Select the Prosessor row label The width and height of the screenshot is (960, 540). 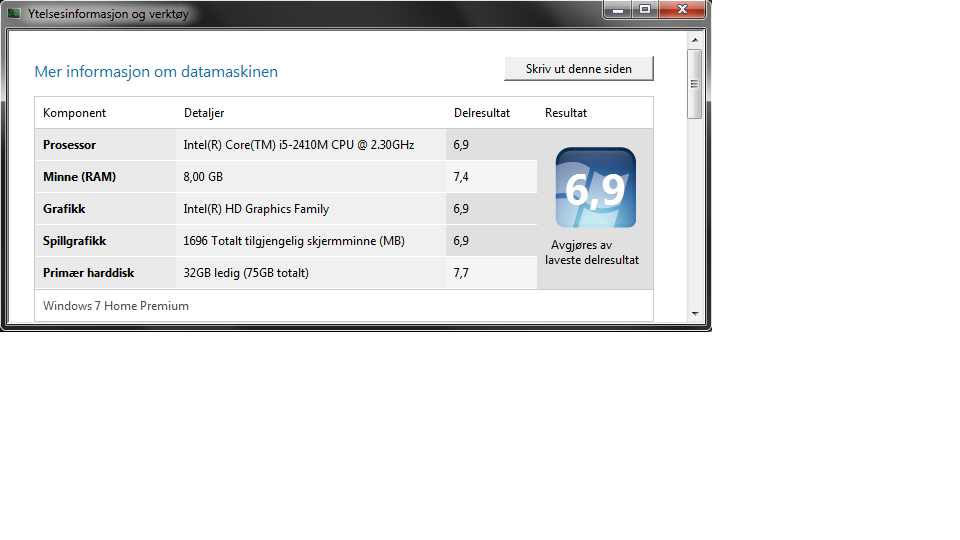(x=69, y=145)
